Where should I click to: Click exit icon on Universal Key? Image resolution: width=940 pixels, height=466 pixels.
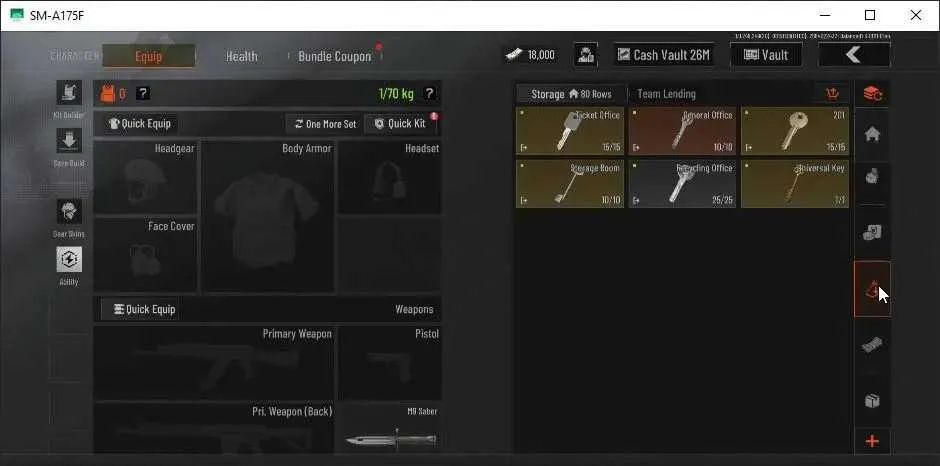(x=748, y=200)
